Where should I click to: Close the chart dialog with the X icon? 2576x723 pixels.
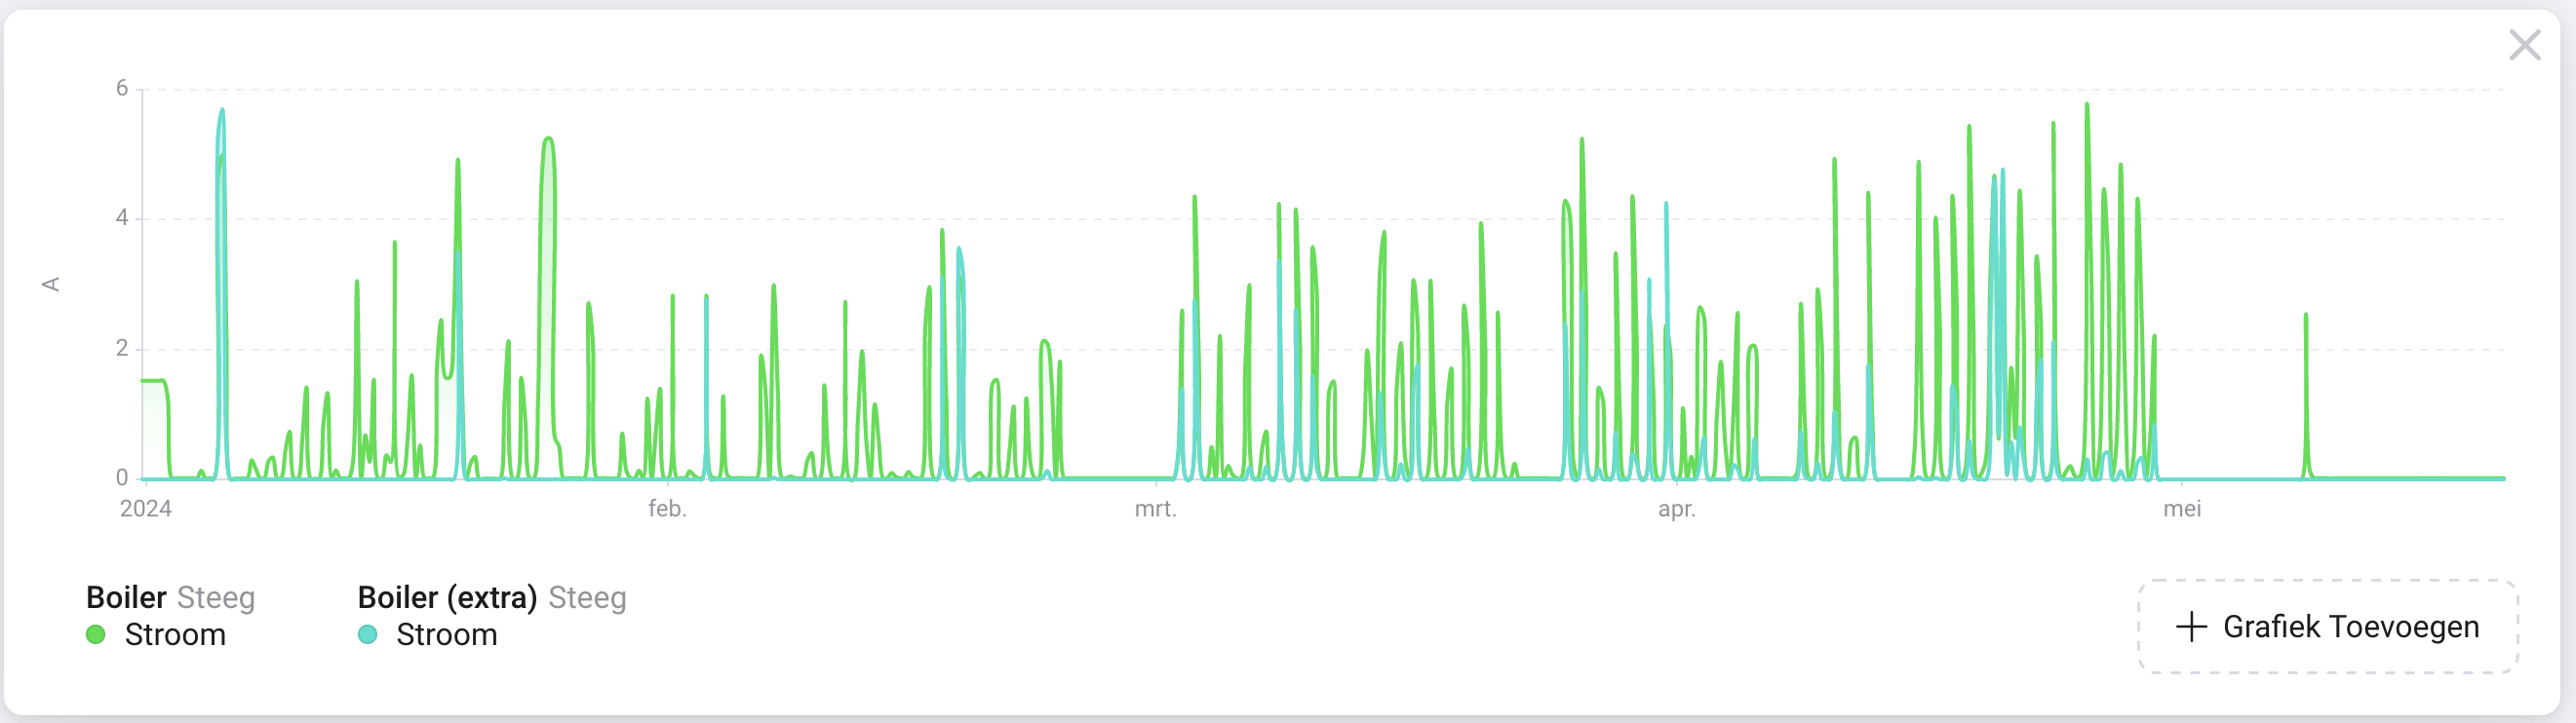pyautogui.click(x=2524, y=45)
